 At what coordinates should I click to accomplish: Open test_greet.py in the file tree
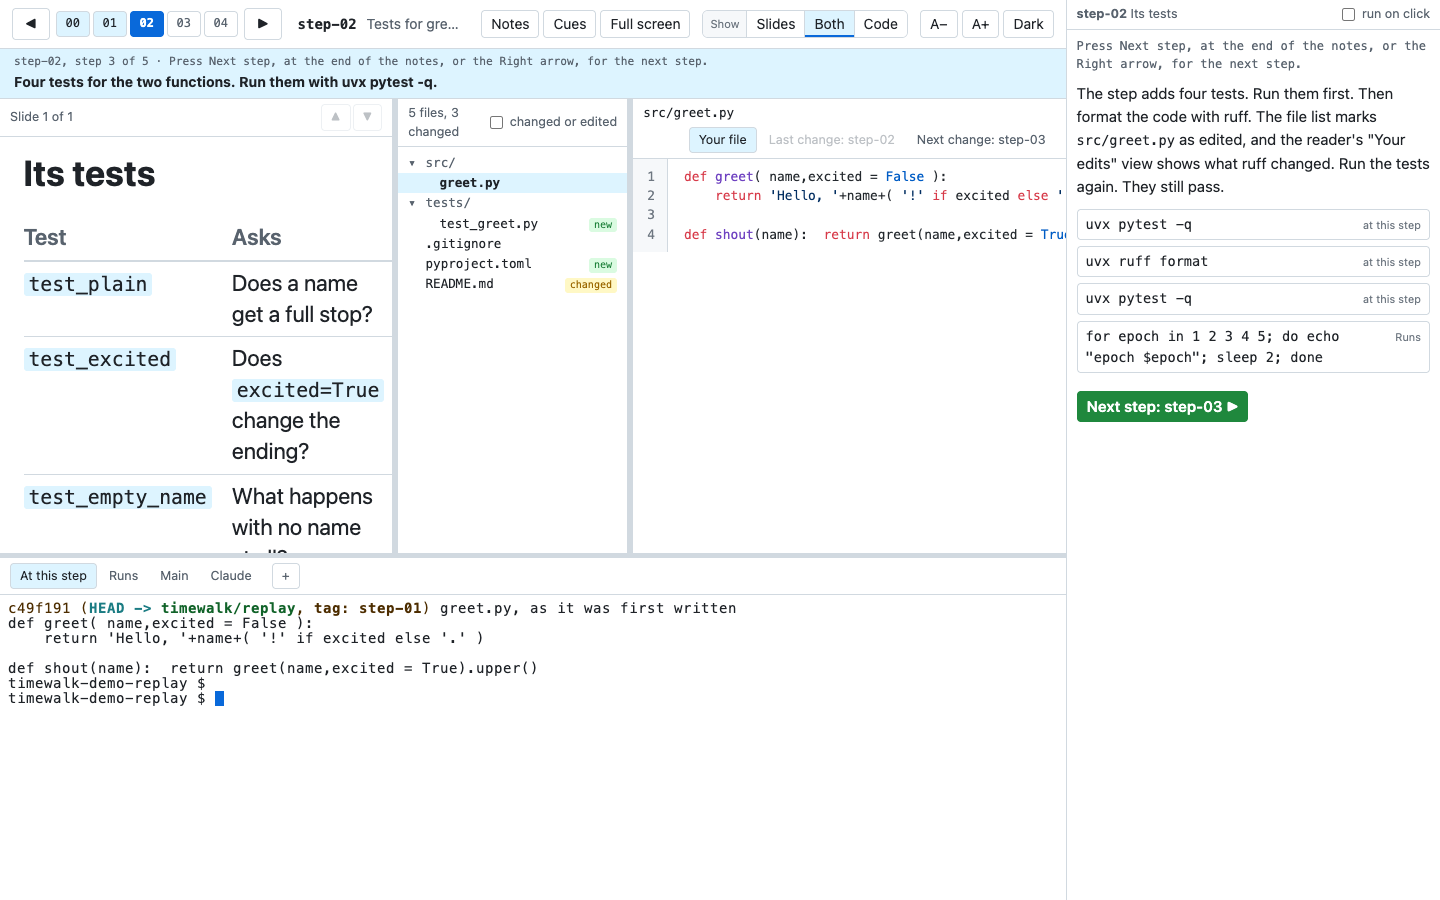[x=512, y=224]
